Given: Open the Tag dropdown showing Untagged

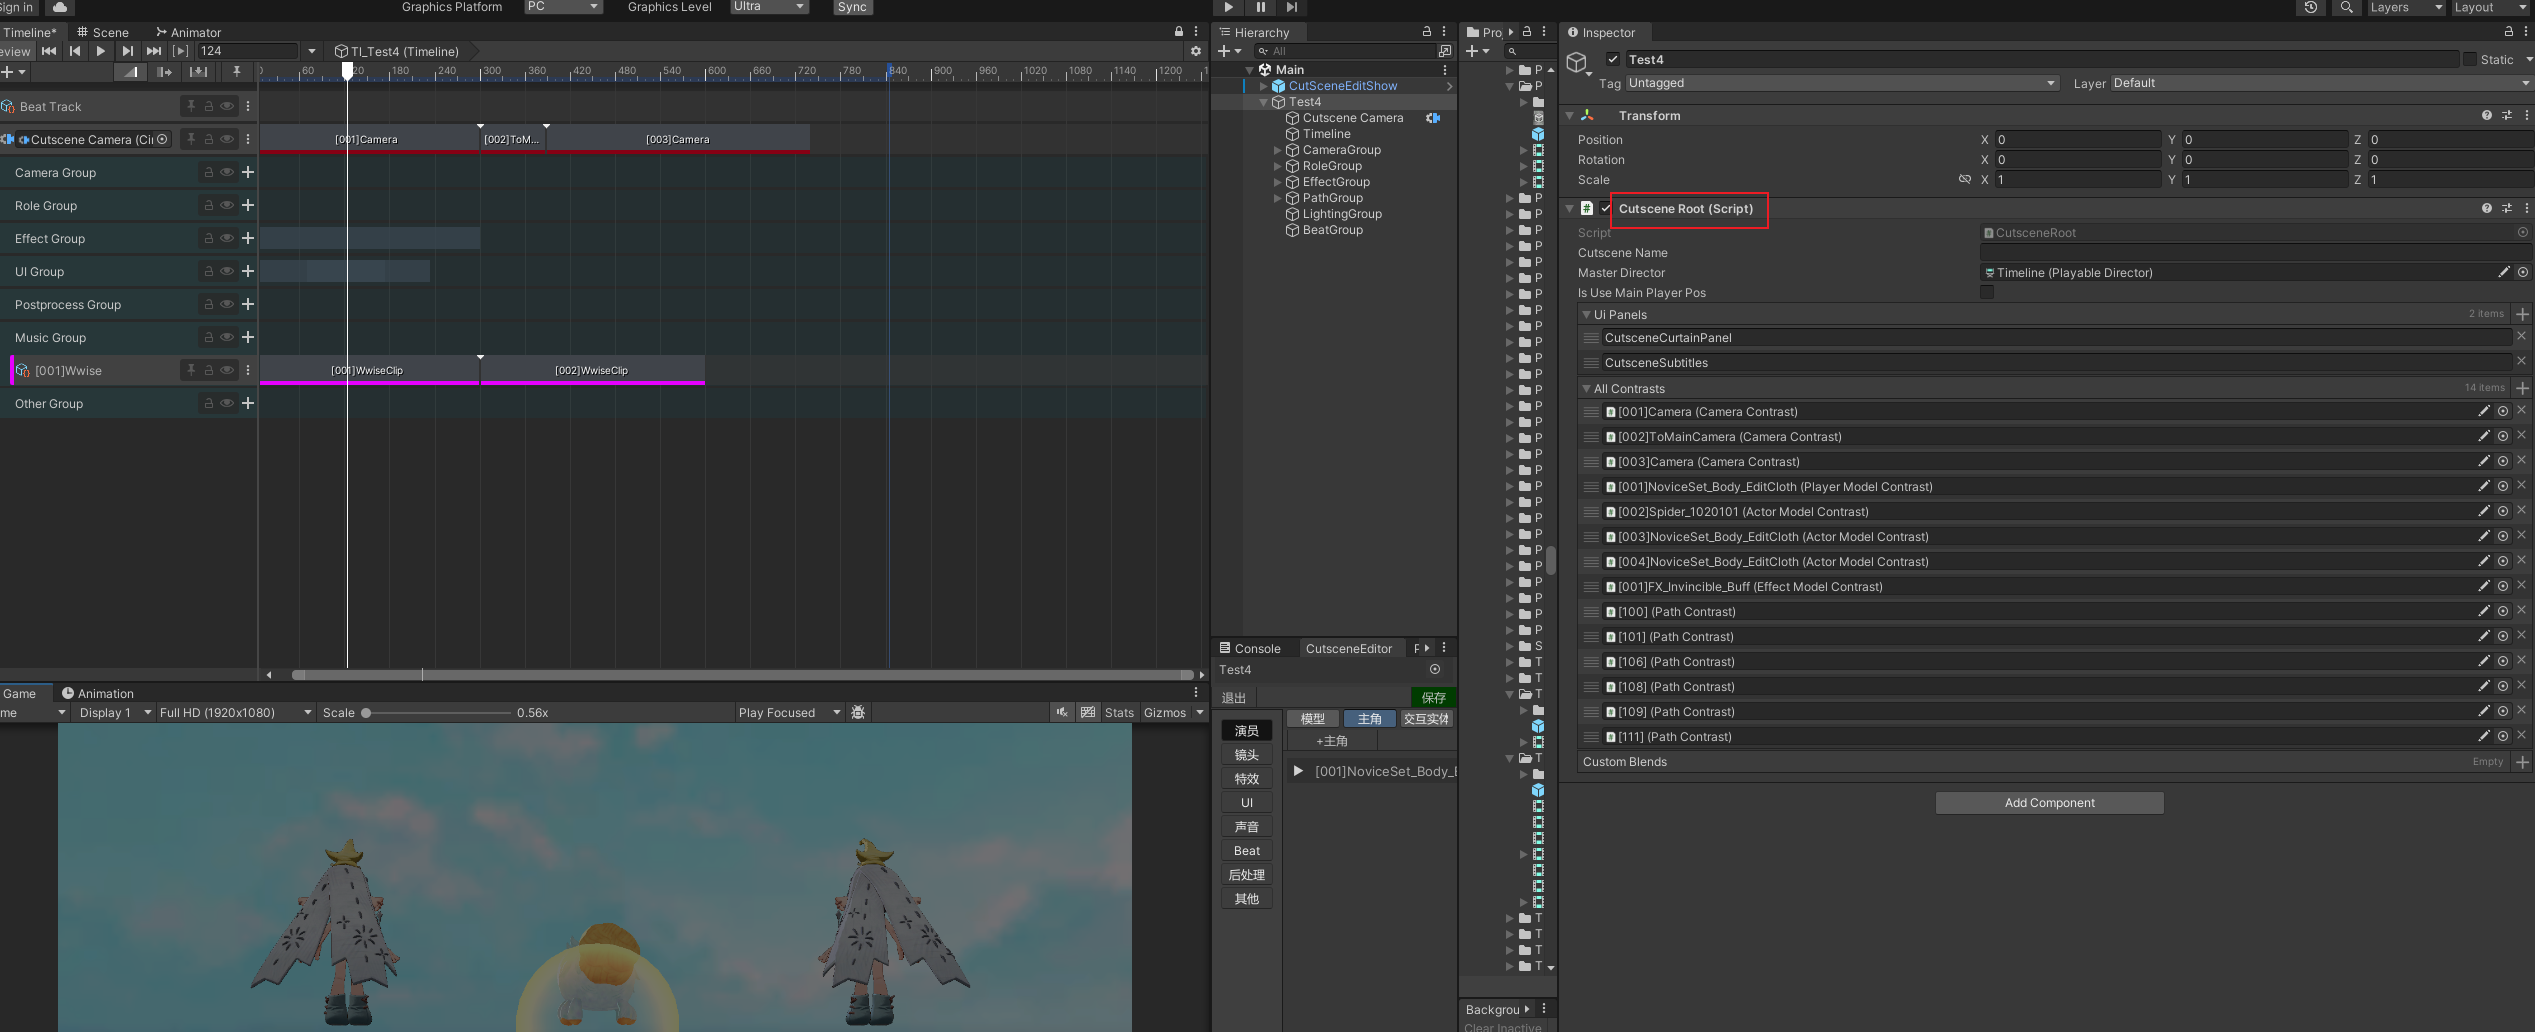Looking at the screenshot, I should [1841, 83].
